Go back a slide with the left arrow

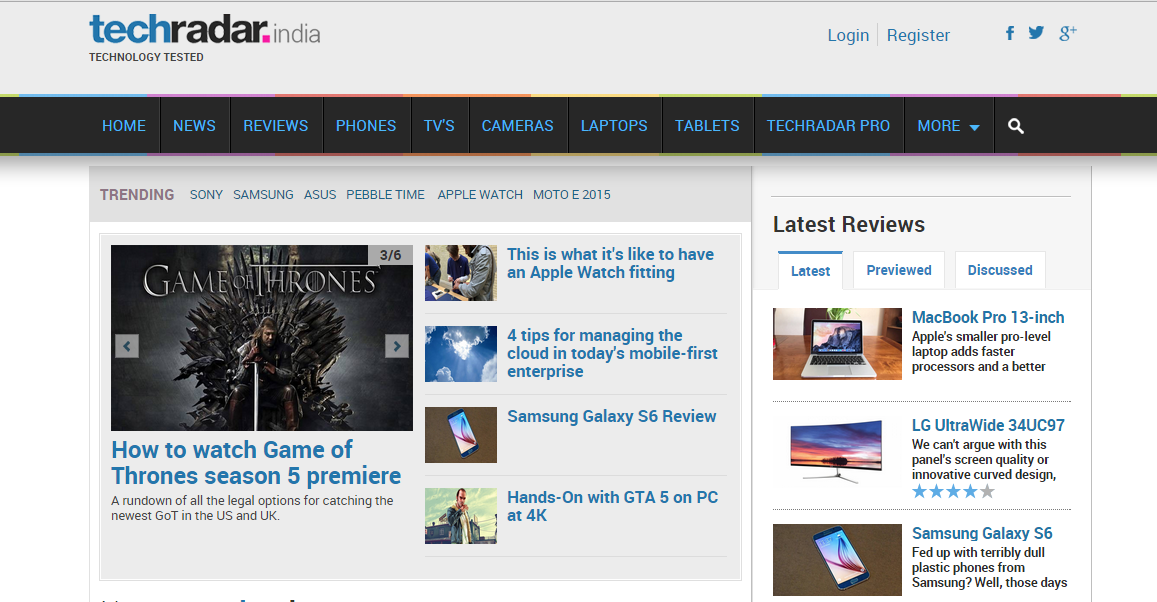126,344
